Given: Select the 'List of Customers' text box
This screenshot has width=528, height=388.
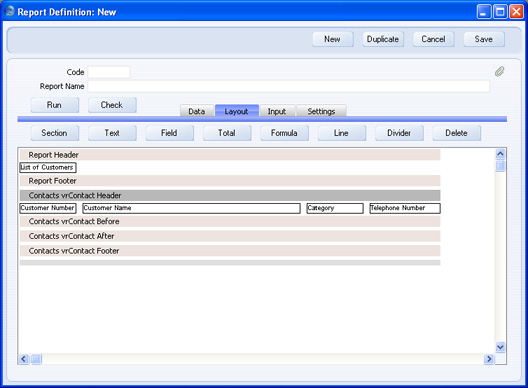Looking at the screenshot, I should pos(48,167).
